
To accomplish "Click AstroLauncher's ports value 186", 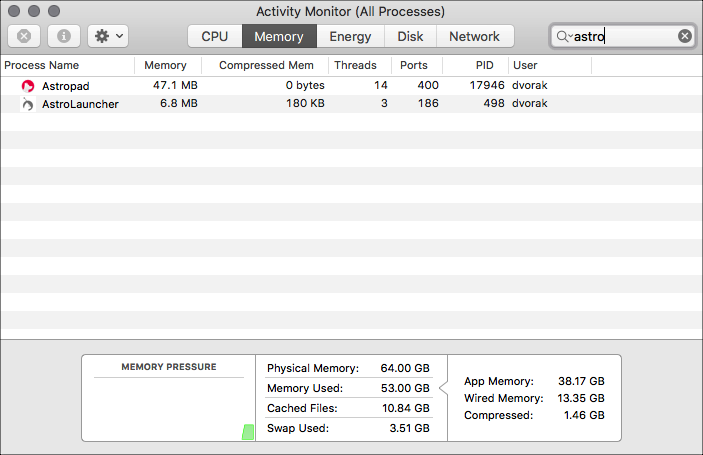I will point(428,103).
